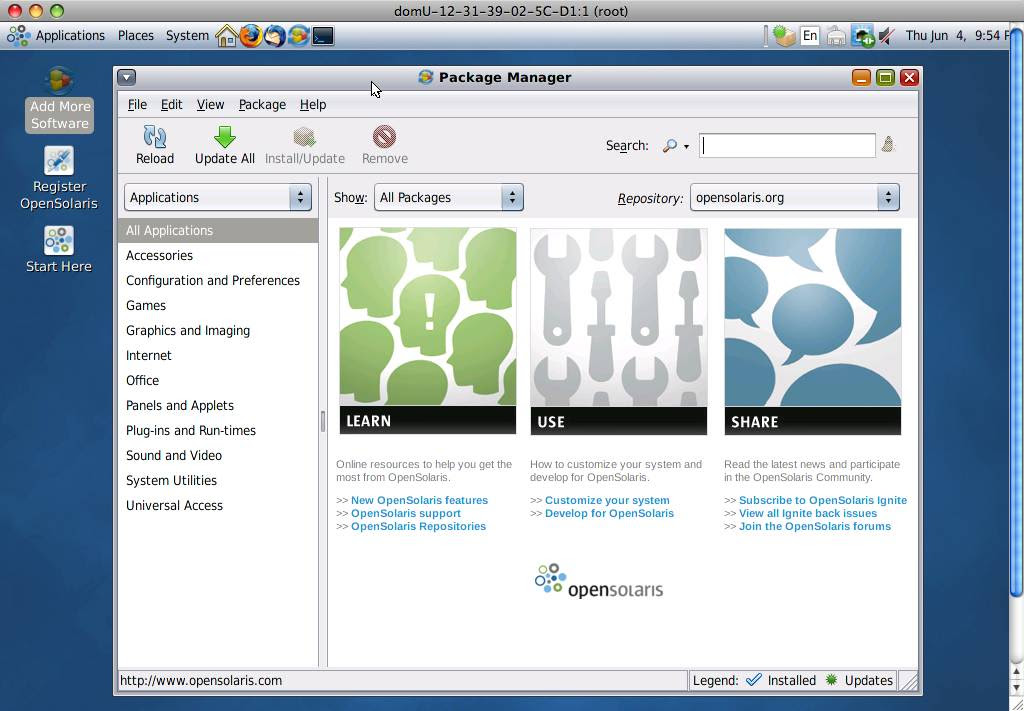Open the Repository opensolaris.org dropdown
This screenshot has width=1024, height=711.
click(x=795, y=197)
